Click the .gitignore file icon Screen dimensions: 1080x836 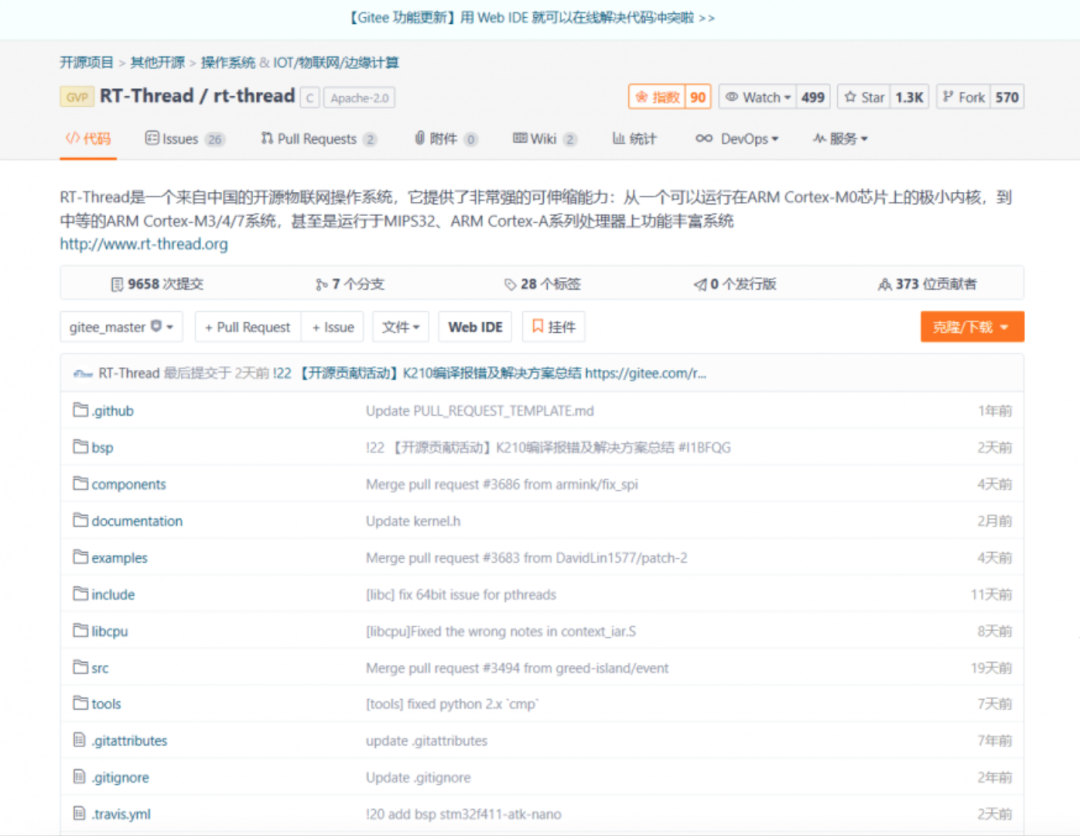point(79,777)
